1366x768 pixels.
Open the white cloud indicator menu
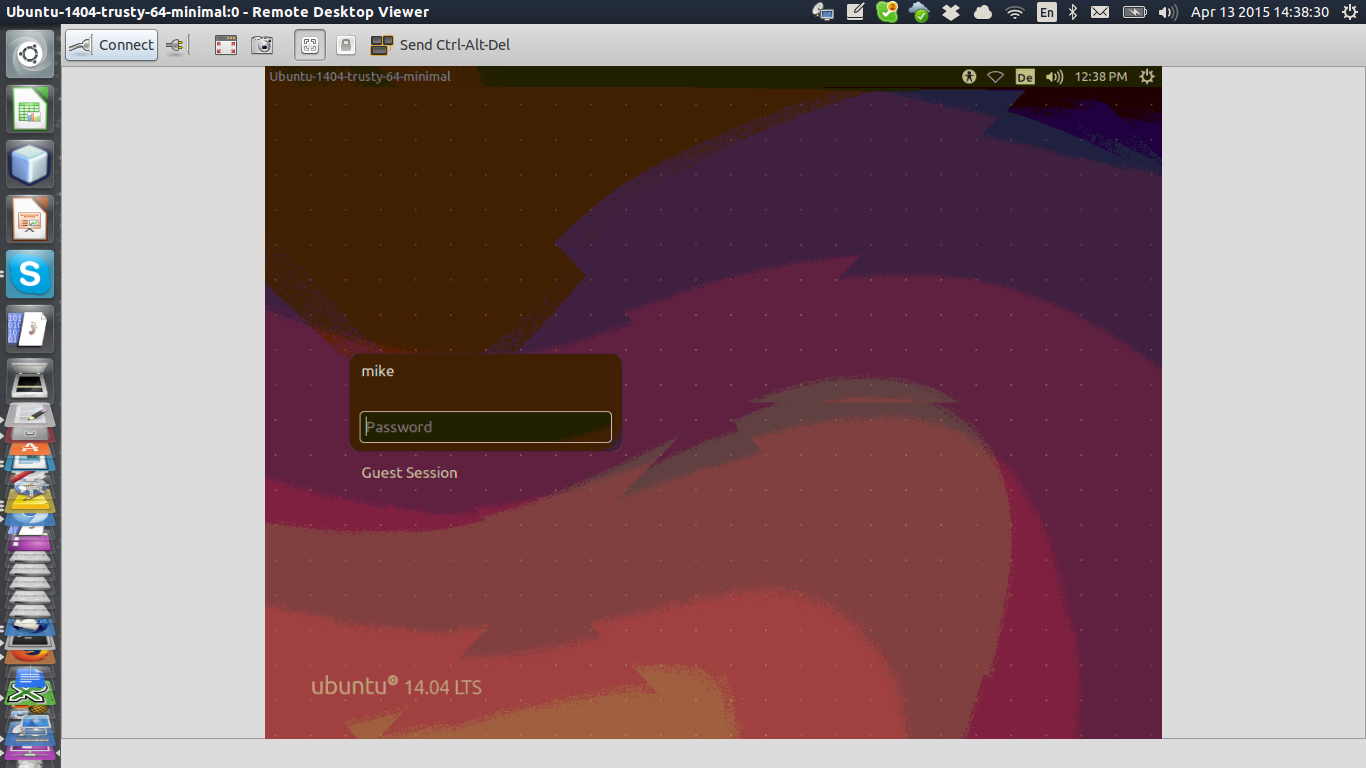tap(983, 12)
